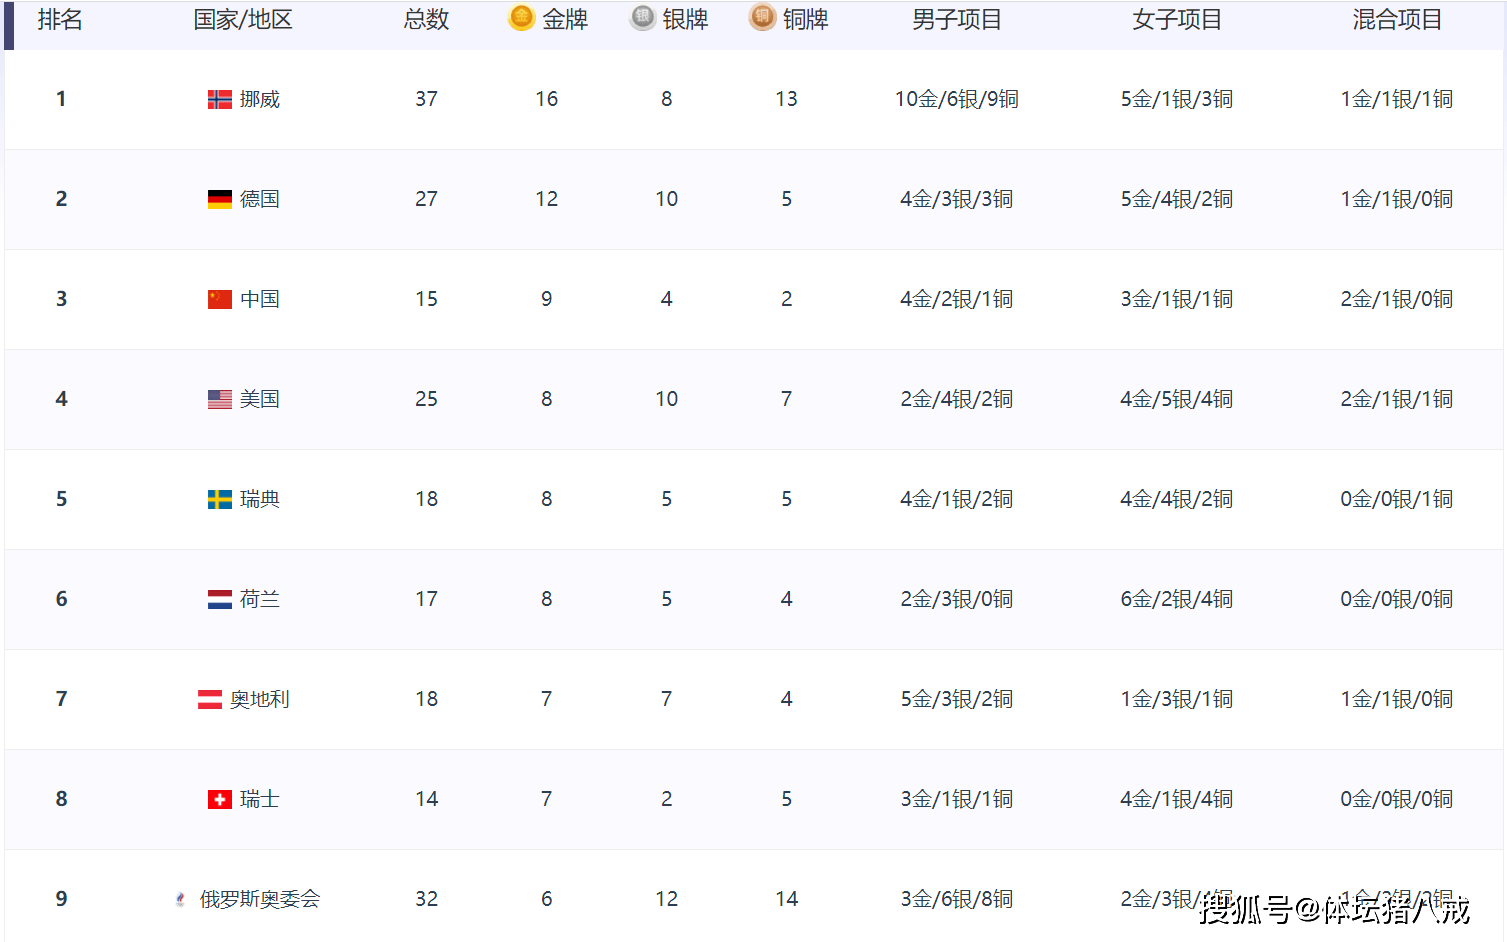Click Switzerland's men's events cell 3金/1银/1铜
The width and height of the screenshot is (1507, 942).
pos(957,799)
